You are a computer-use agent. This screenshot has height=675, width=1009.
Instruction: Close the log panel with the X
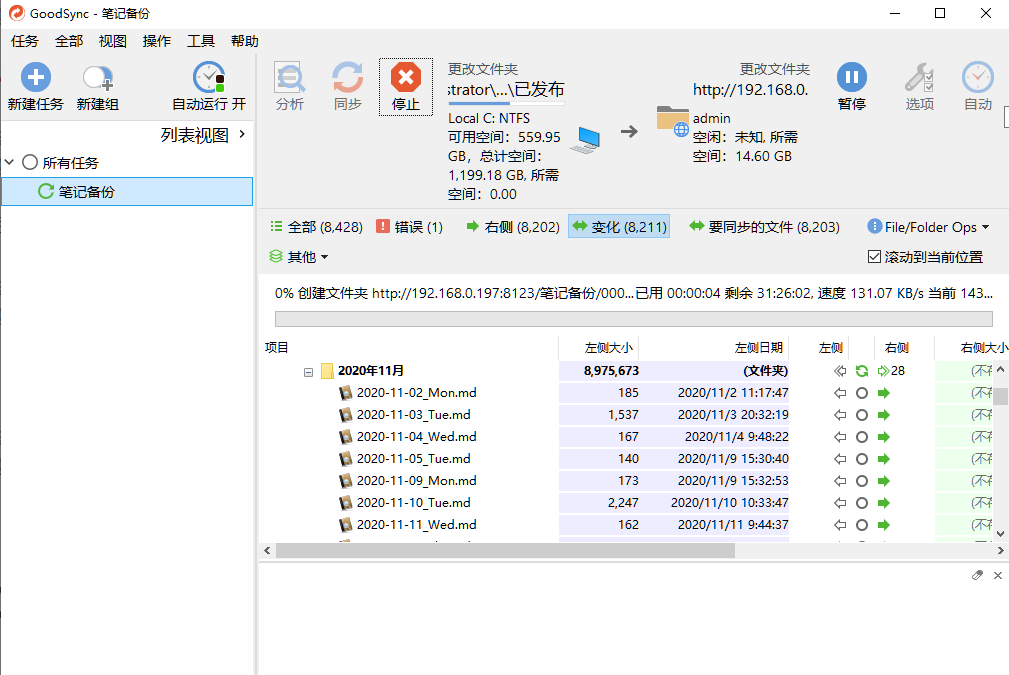tap(997, 575)
